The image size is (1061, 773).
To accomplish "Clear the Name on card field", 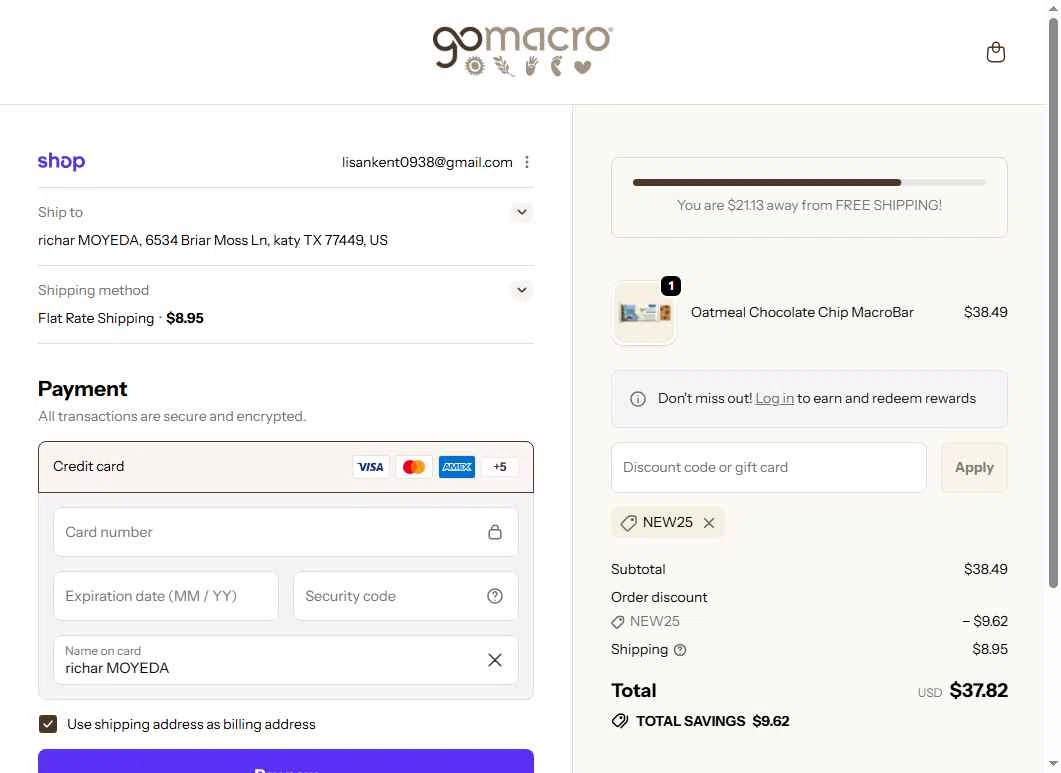I will (495, 660).
